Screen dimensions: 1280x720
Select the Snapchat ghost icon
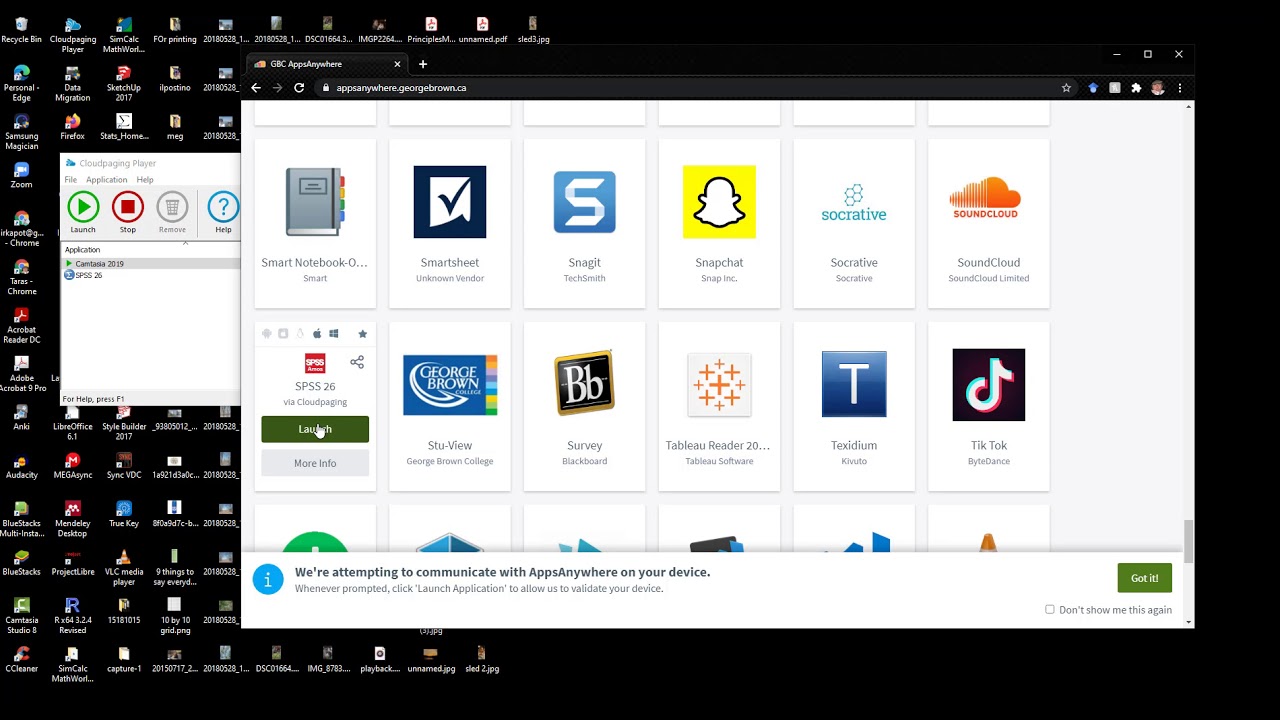click(719, 202)
